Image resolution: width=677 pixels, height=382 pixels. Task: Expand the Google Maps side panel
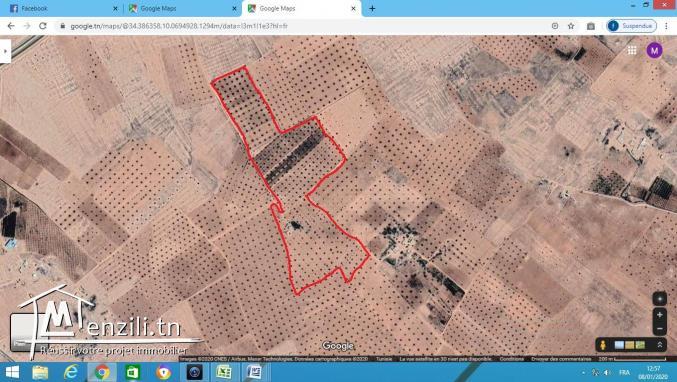[5, 51]
